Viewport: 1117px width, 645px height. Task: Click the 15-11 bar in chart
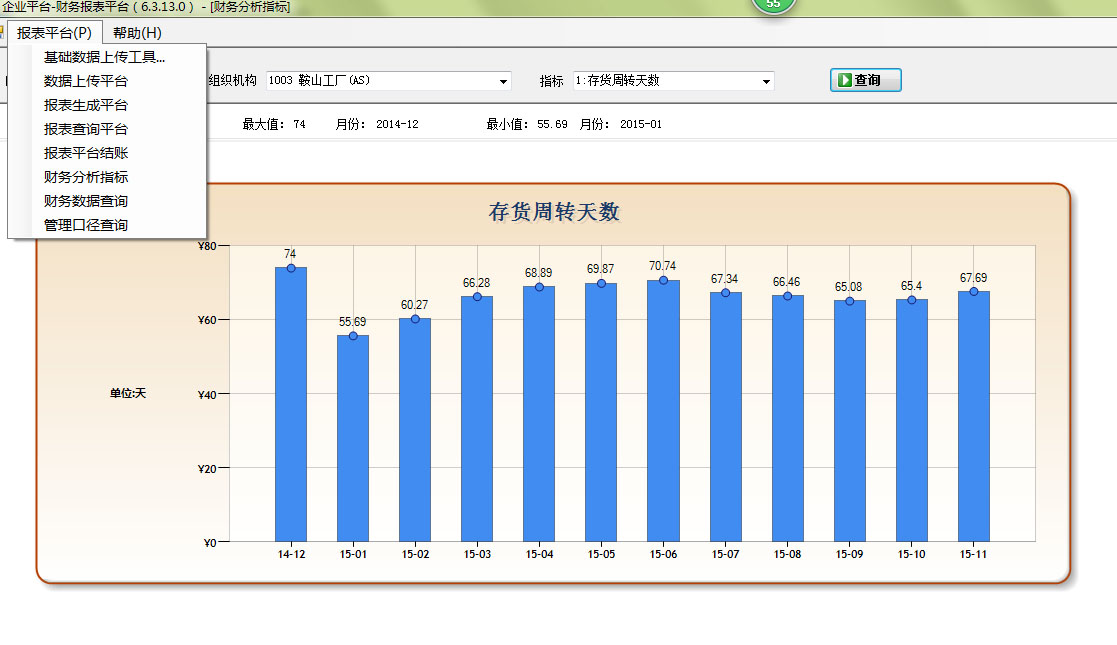(x=973, y=416)
